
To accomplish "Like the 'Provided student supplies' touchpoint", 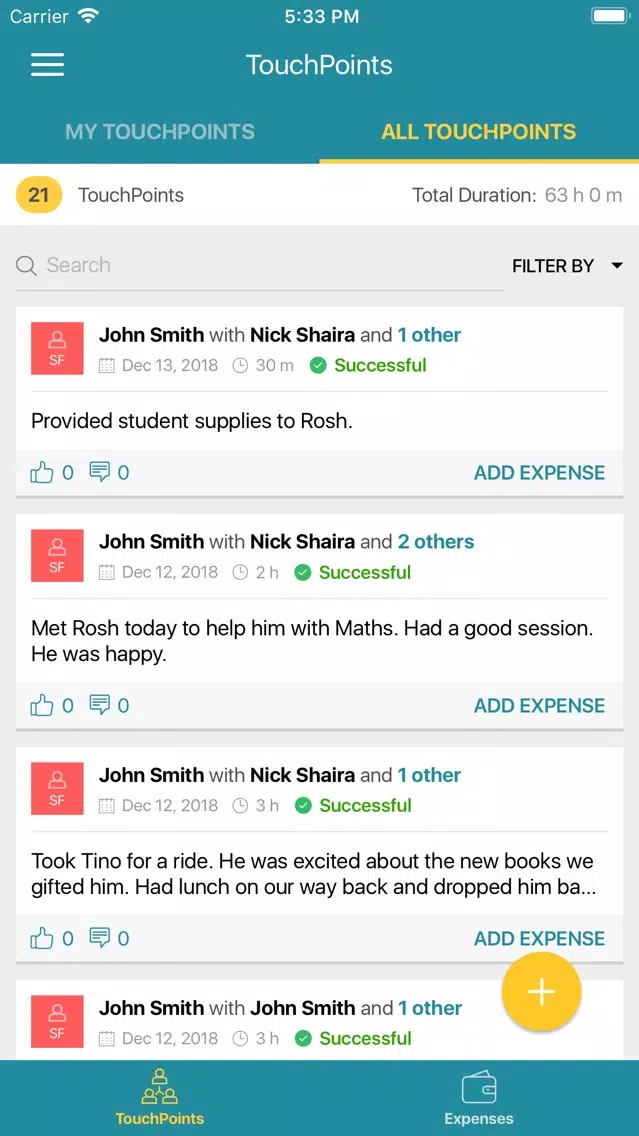I will coord(42,473).
